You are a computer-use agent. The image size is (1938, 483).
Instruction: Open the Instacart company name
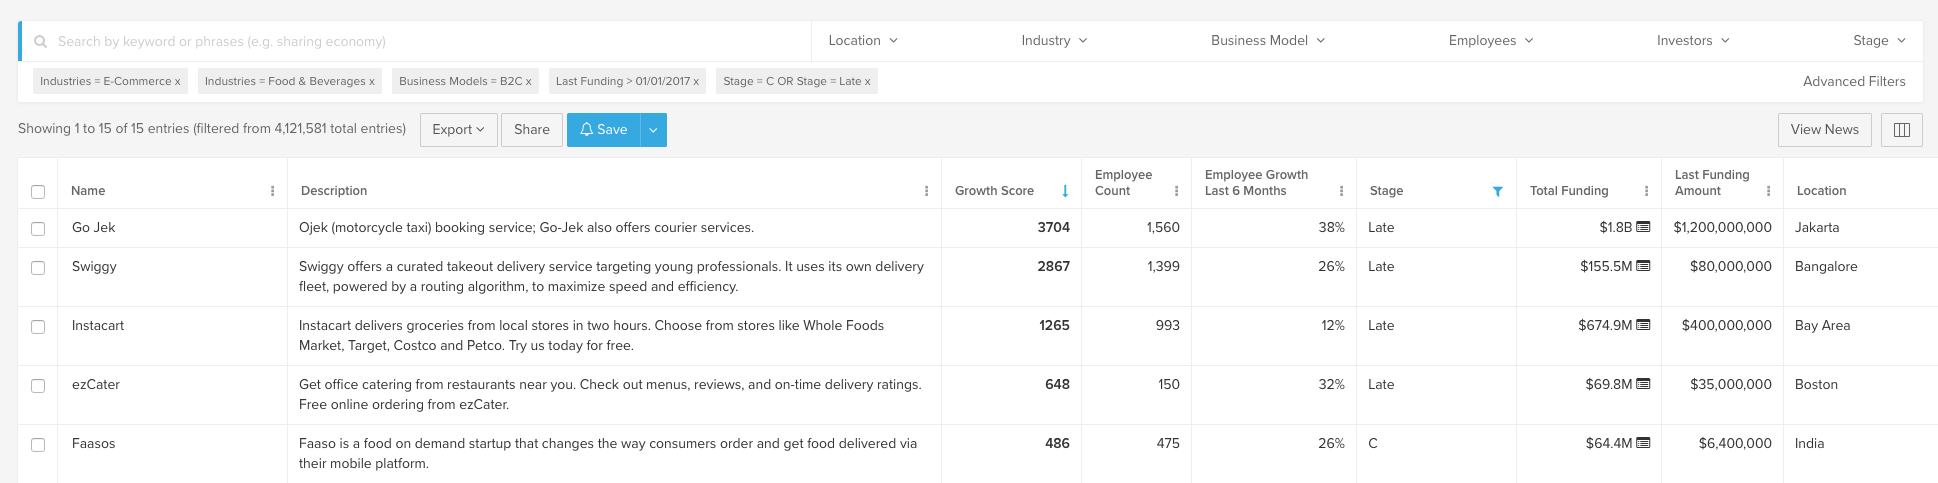coord(98,326)
